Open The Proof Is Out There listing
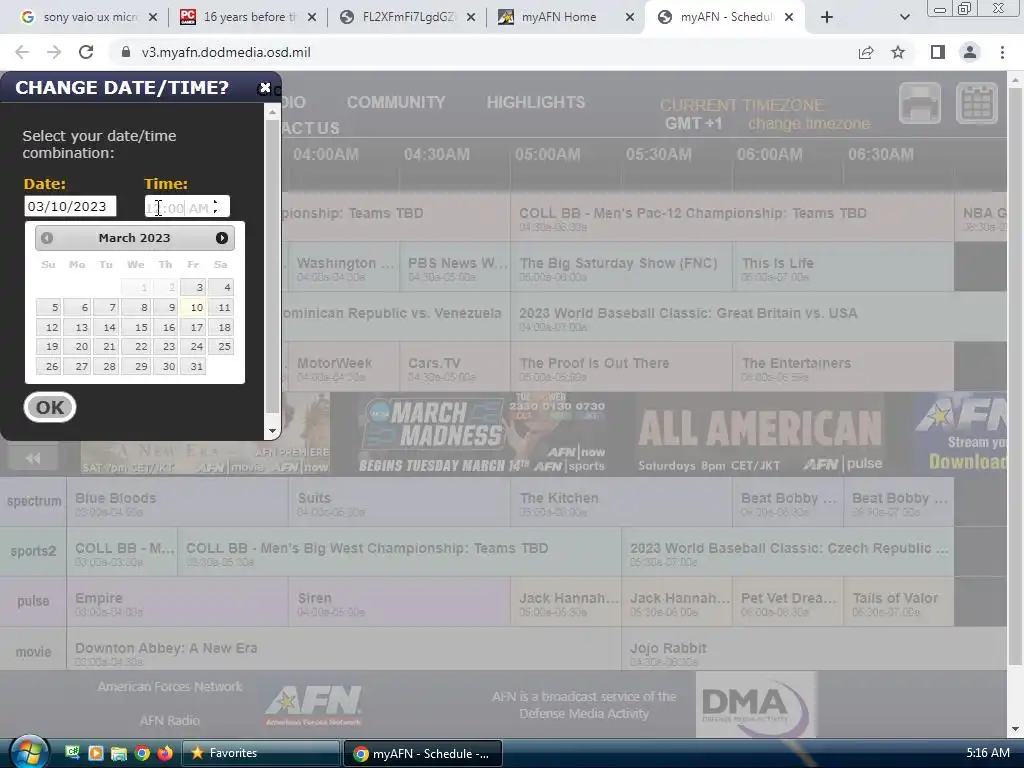Image resolution: width=1024 pixels, height=768 pixels. [x=621, y=366]
